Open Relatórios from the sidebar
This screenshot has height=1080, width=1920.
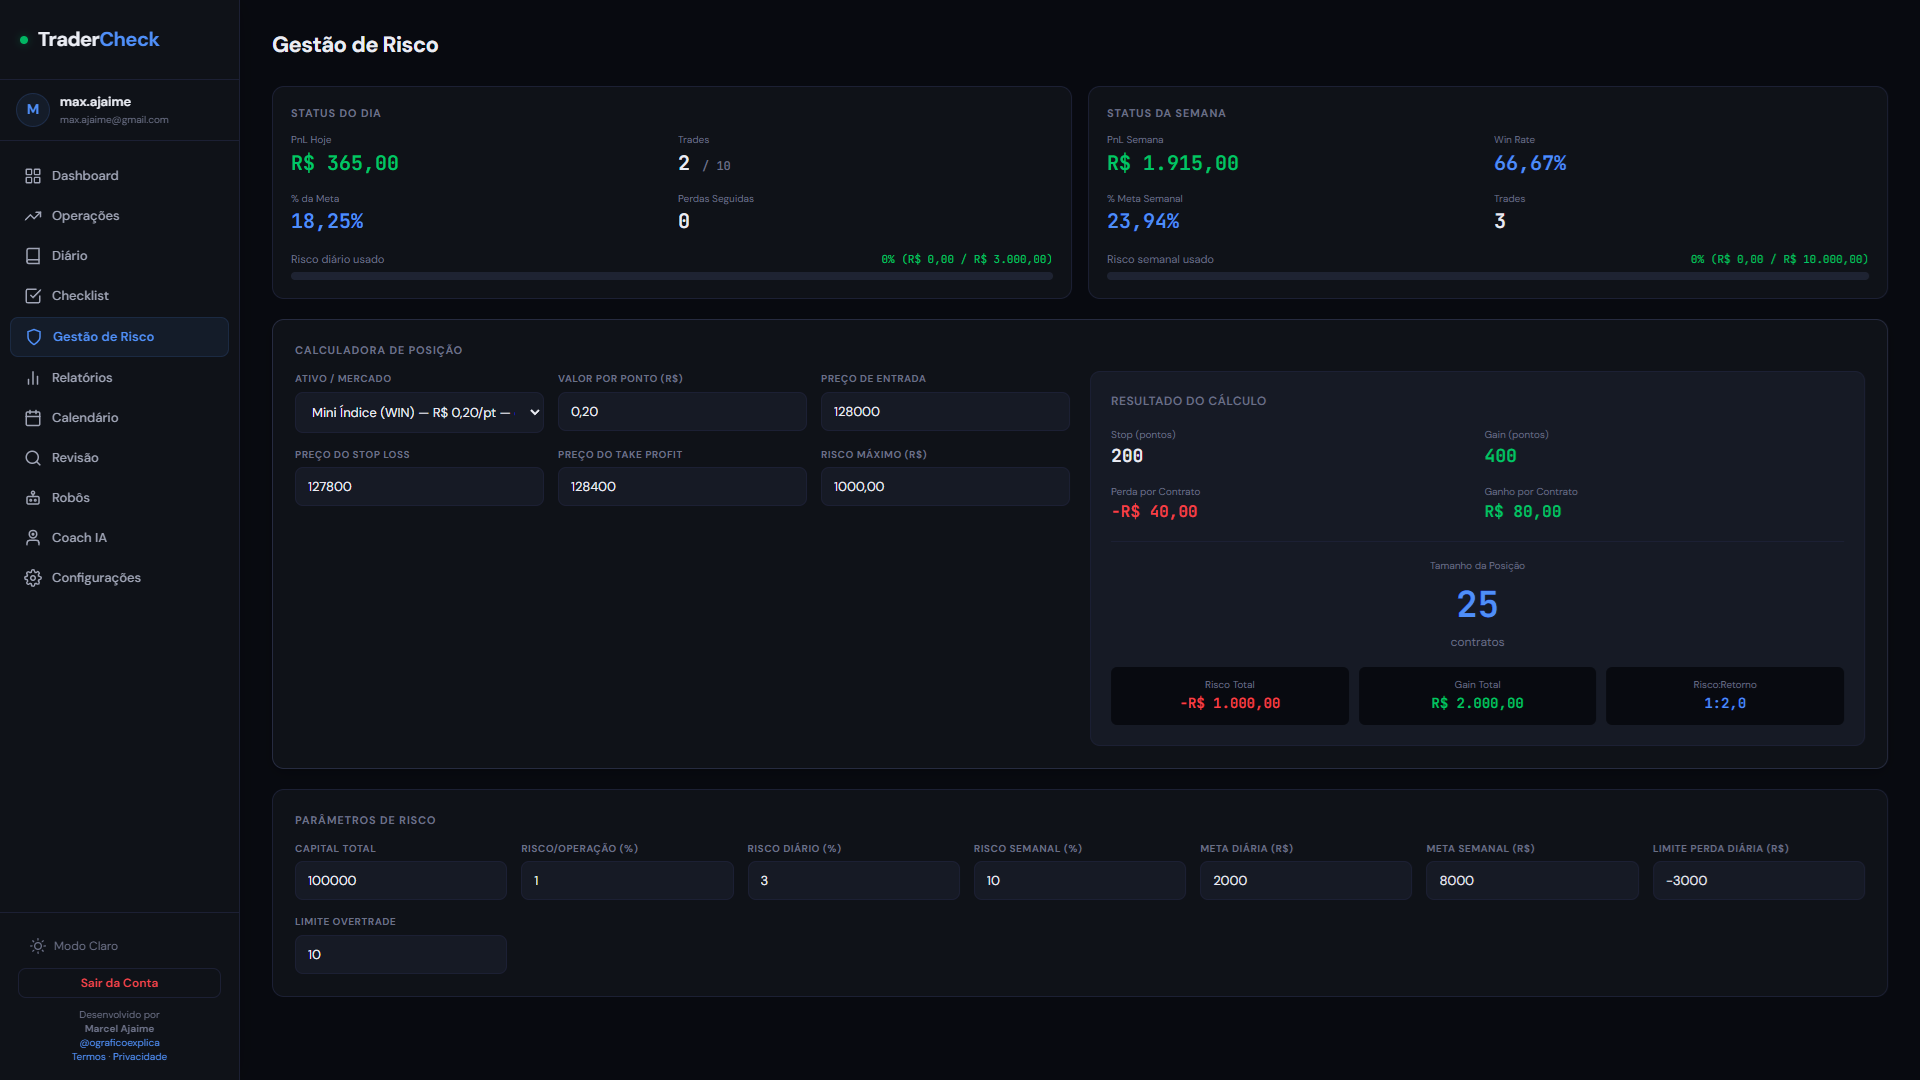(82, 377)
